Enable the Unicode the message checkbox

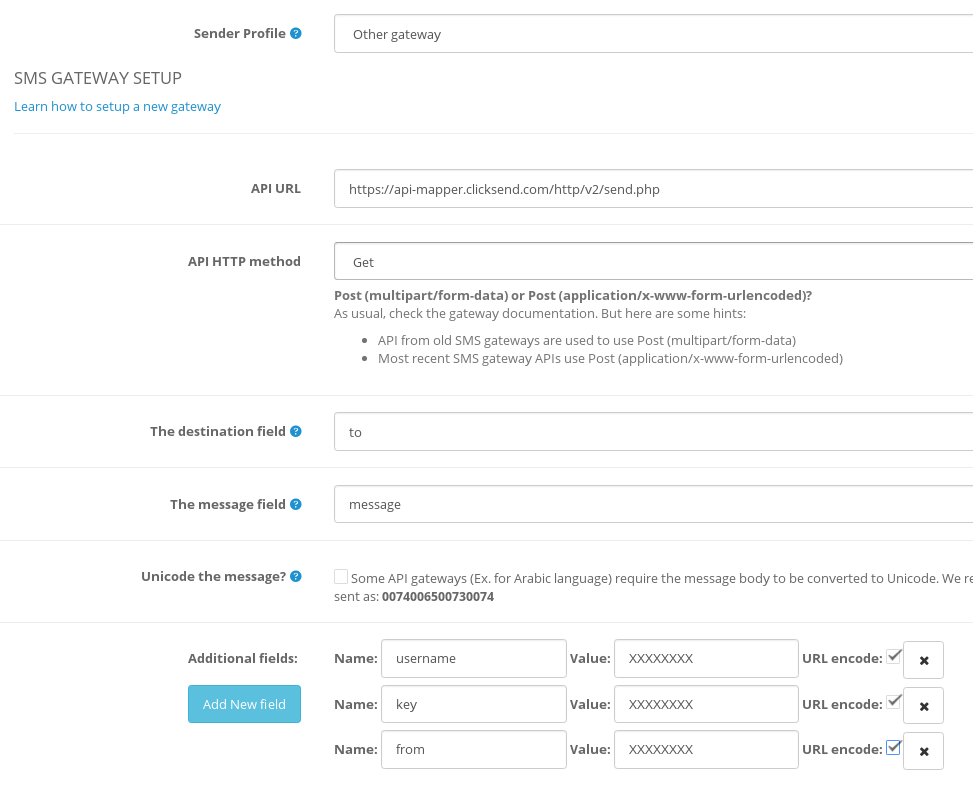tap(341, 576)
